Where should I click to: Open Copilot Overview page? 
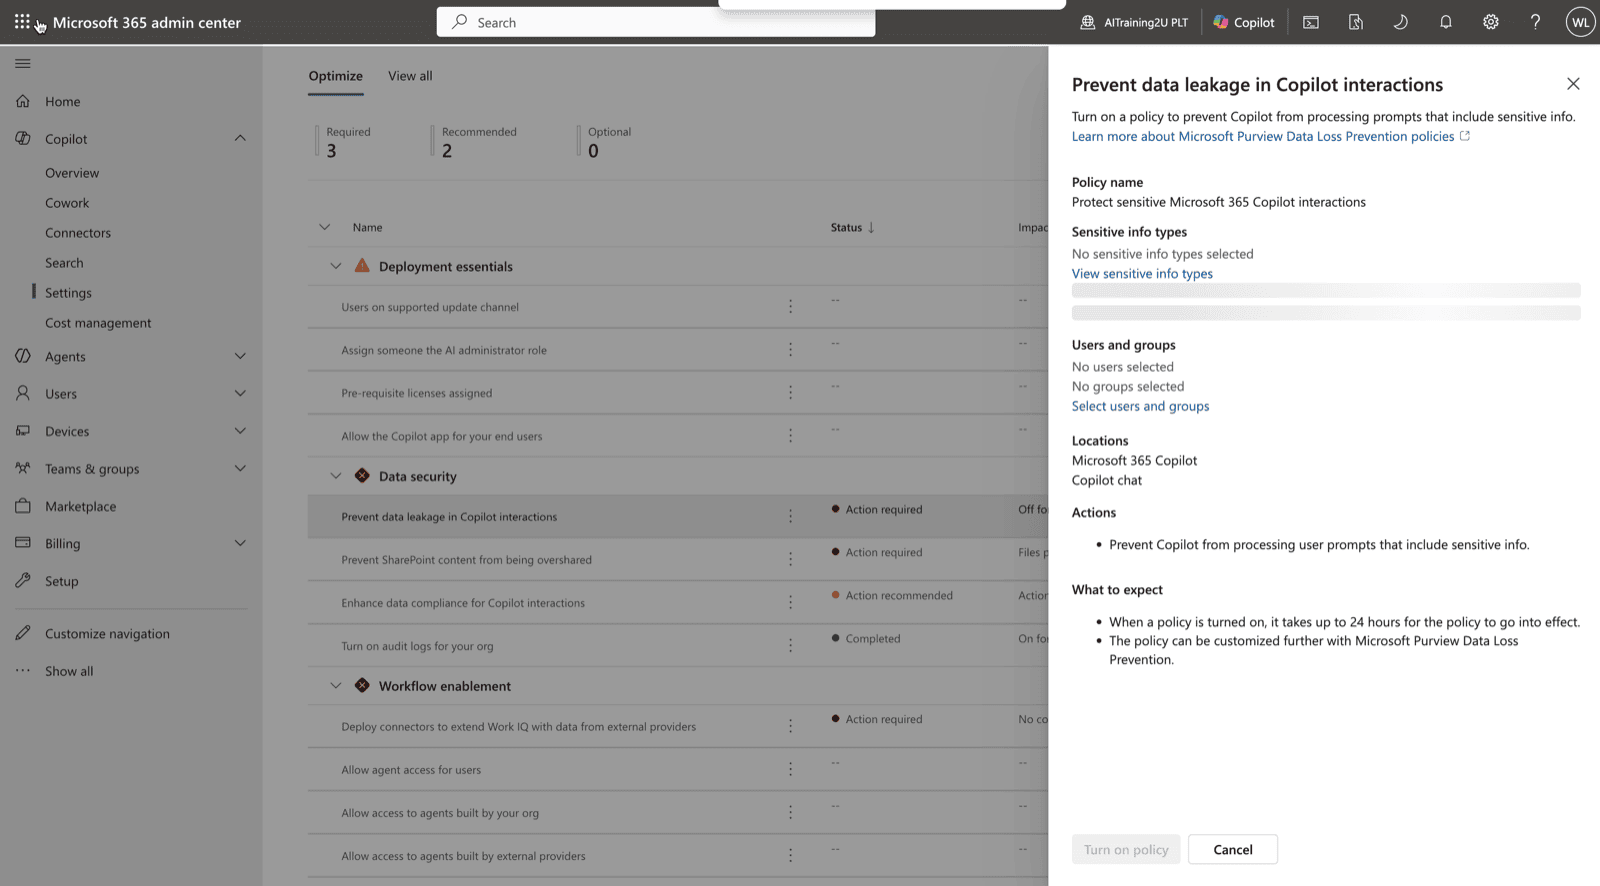coord(72,173)
